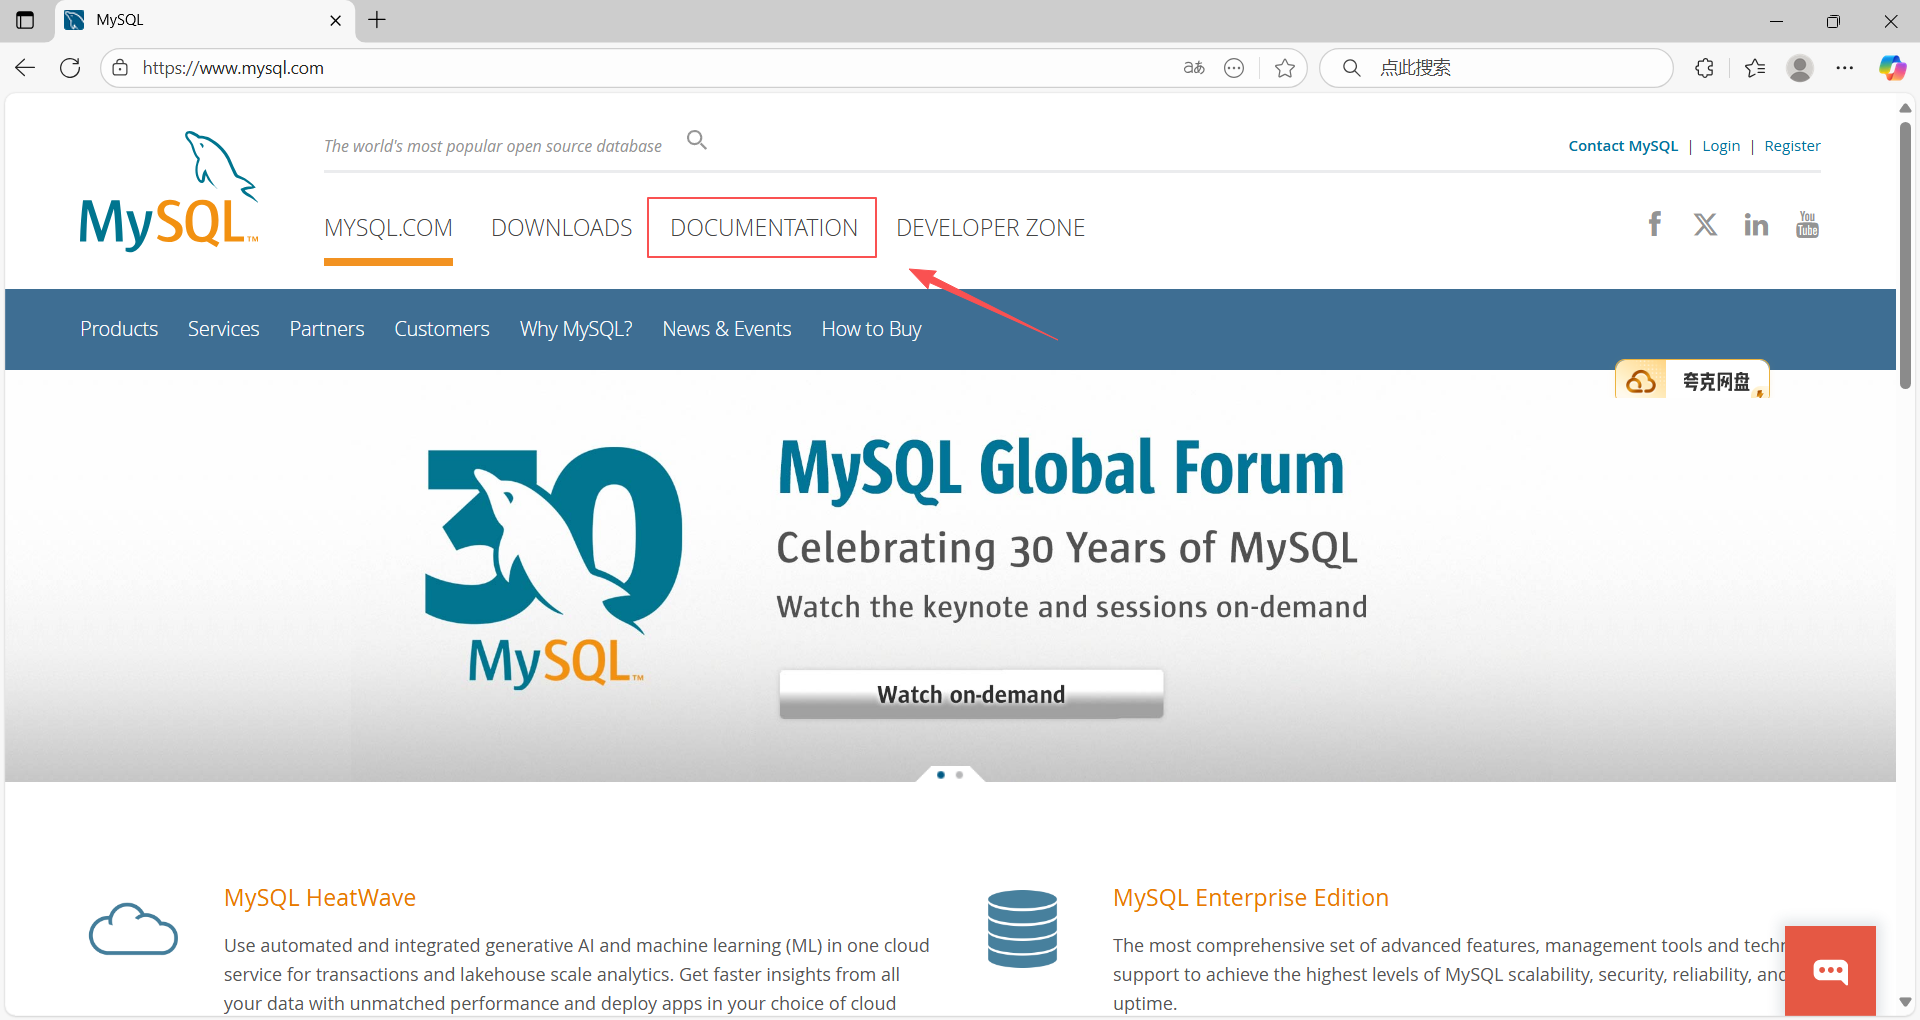Open the Products menu
Screen dimensions: 1920x1020
click(119, 329)
